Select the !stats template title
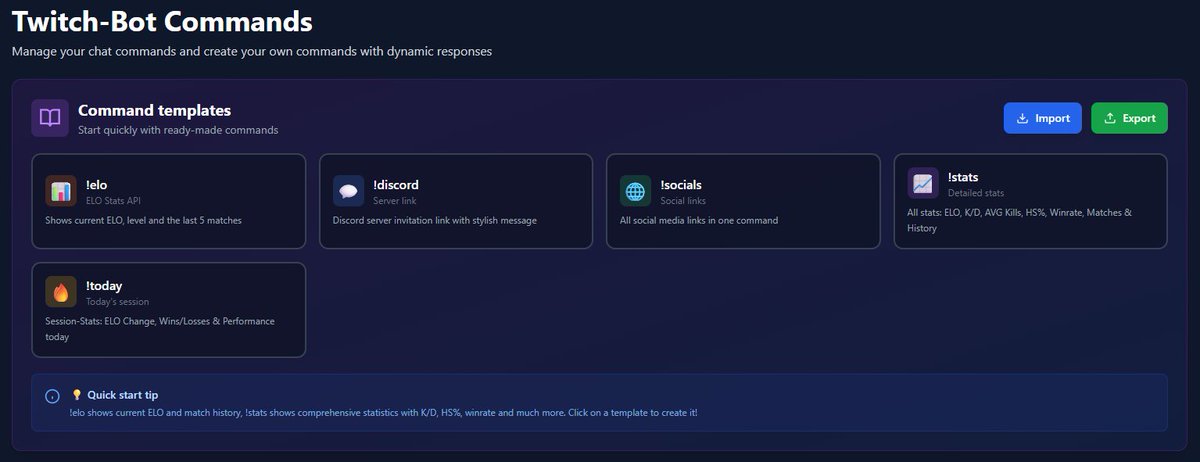The height and width of the screenshot is (462, 1200). (x=963, y=177)
